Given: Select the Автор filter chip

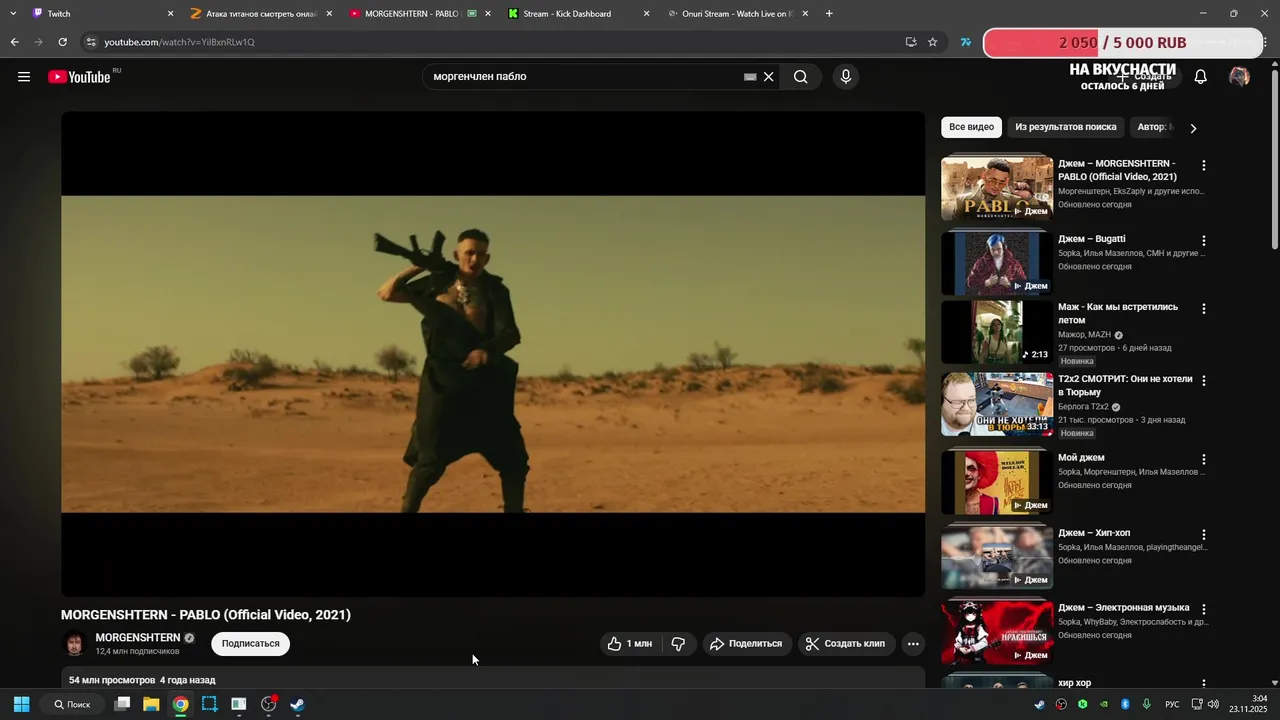Looking at the screenshot, I should 1155,127.
